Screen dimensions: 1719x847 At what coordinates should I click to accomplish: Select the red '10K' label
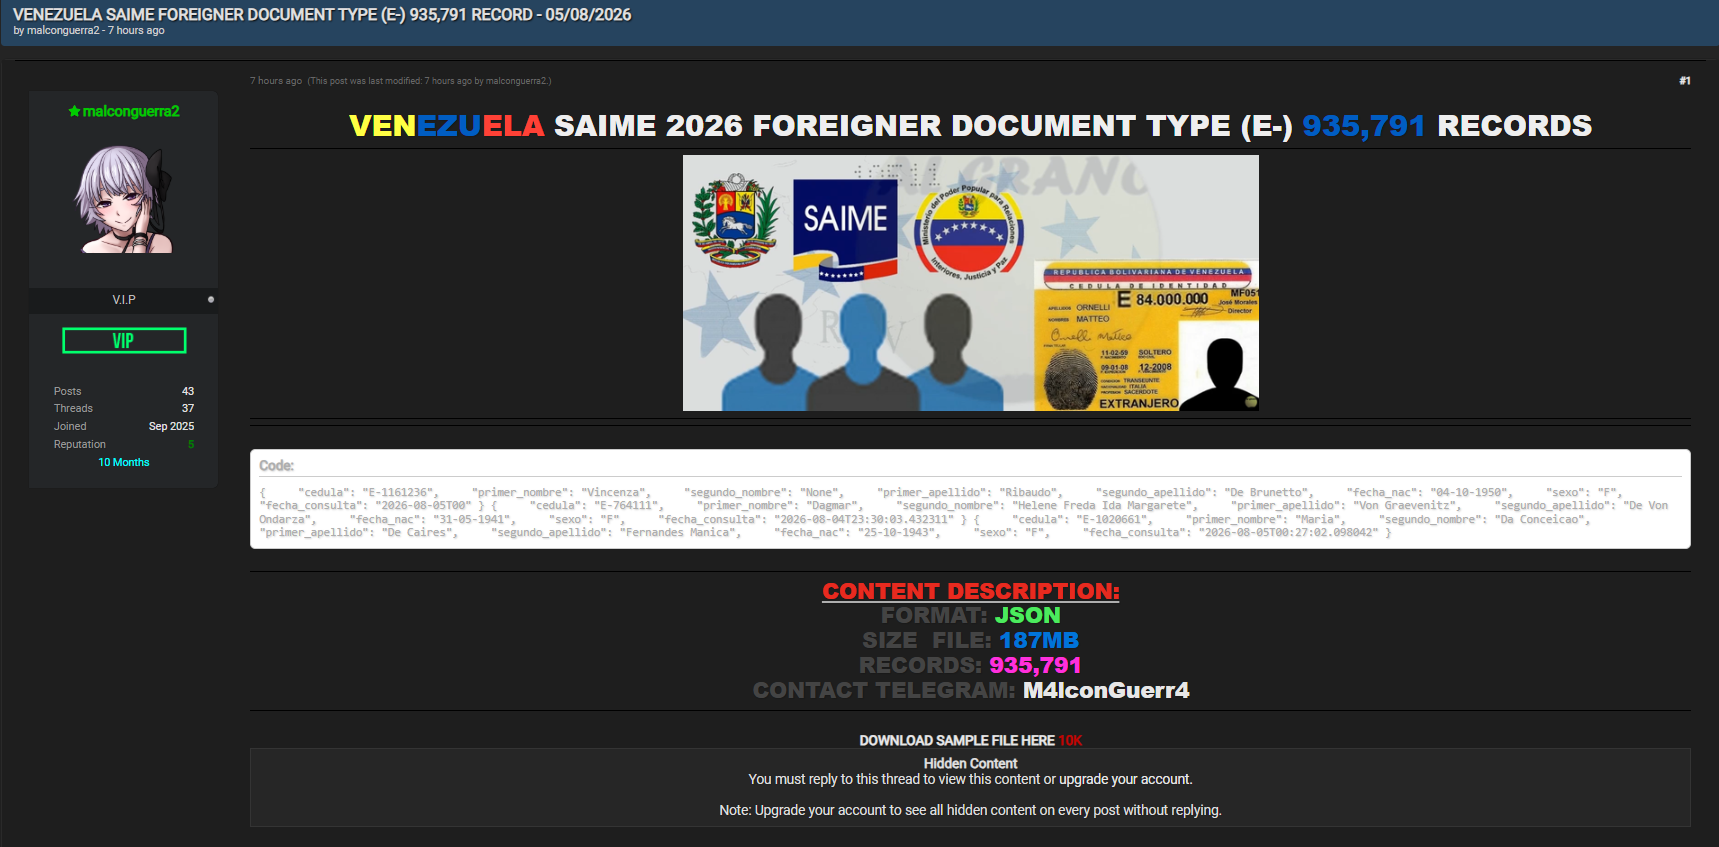(1070, 741)
